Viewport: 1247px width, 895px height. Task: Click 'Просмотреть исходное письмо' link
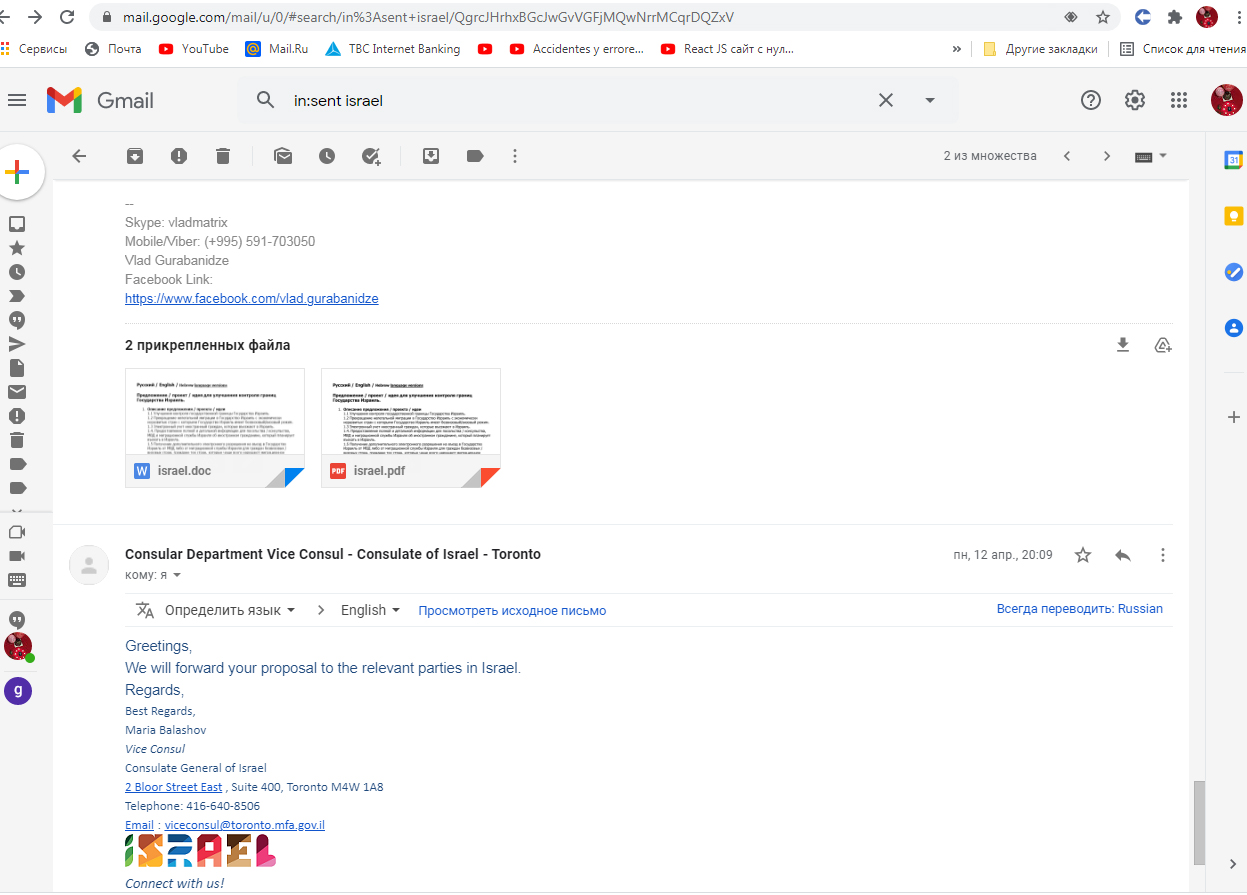[x=512, y=610]
